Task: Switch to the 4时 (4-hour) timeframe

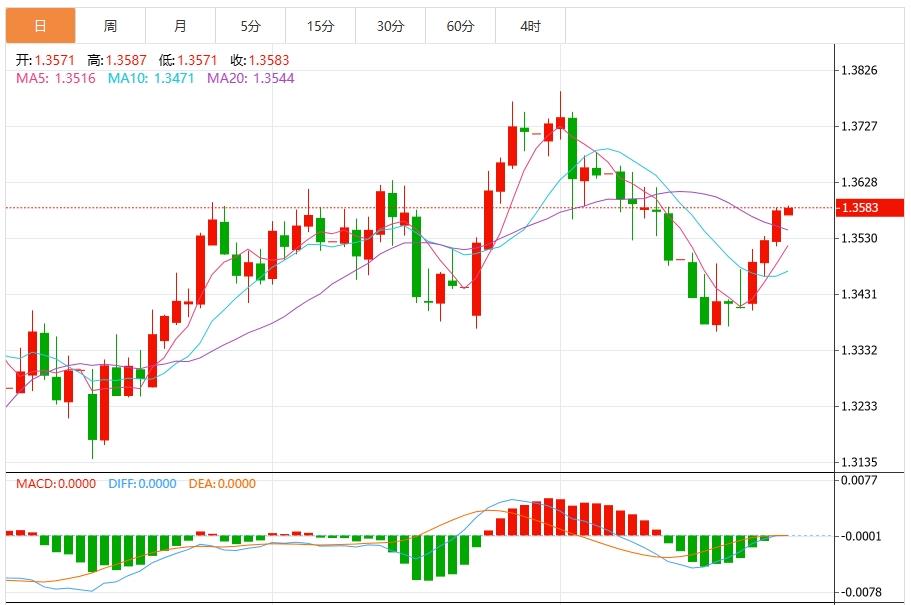Action: 530,22
